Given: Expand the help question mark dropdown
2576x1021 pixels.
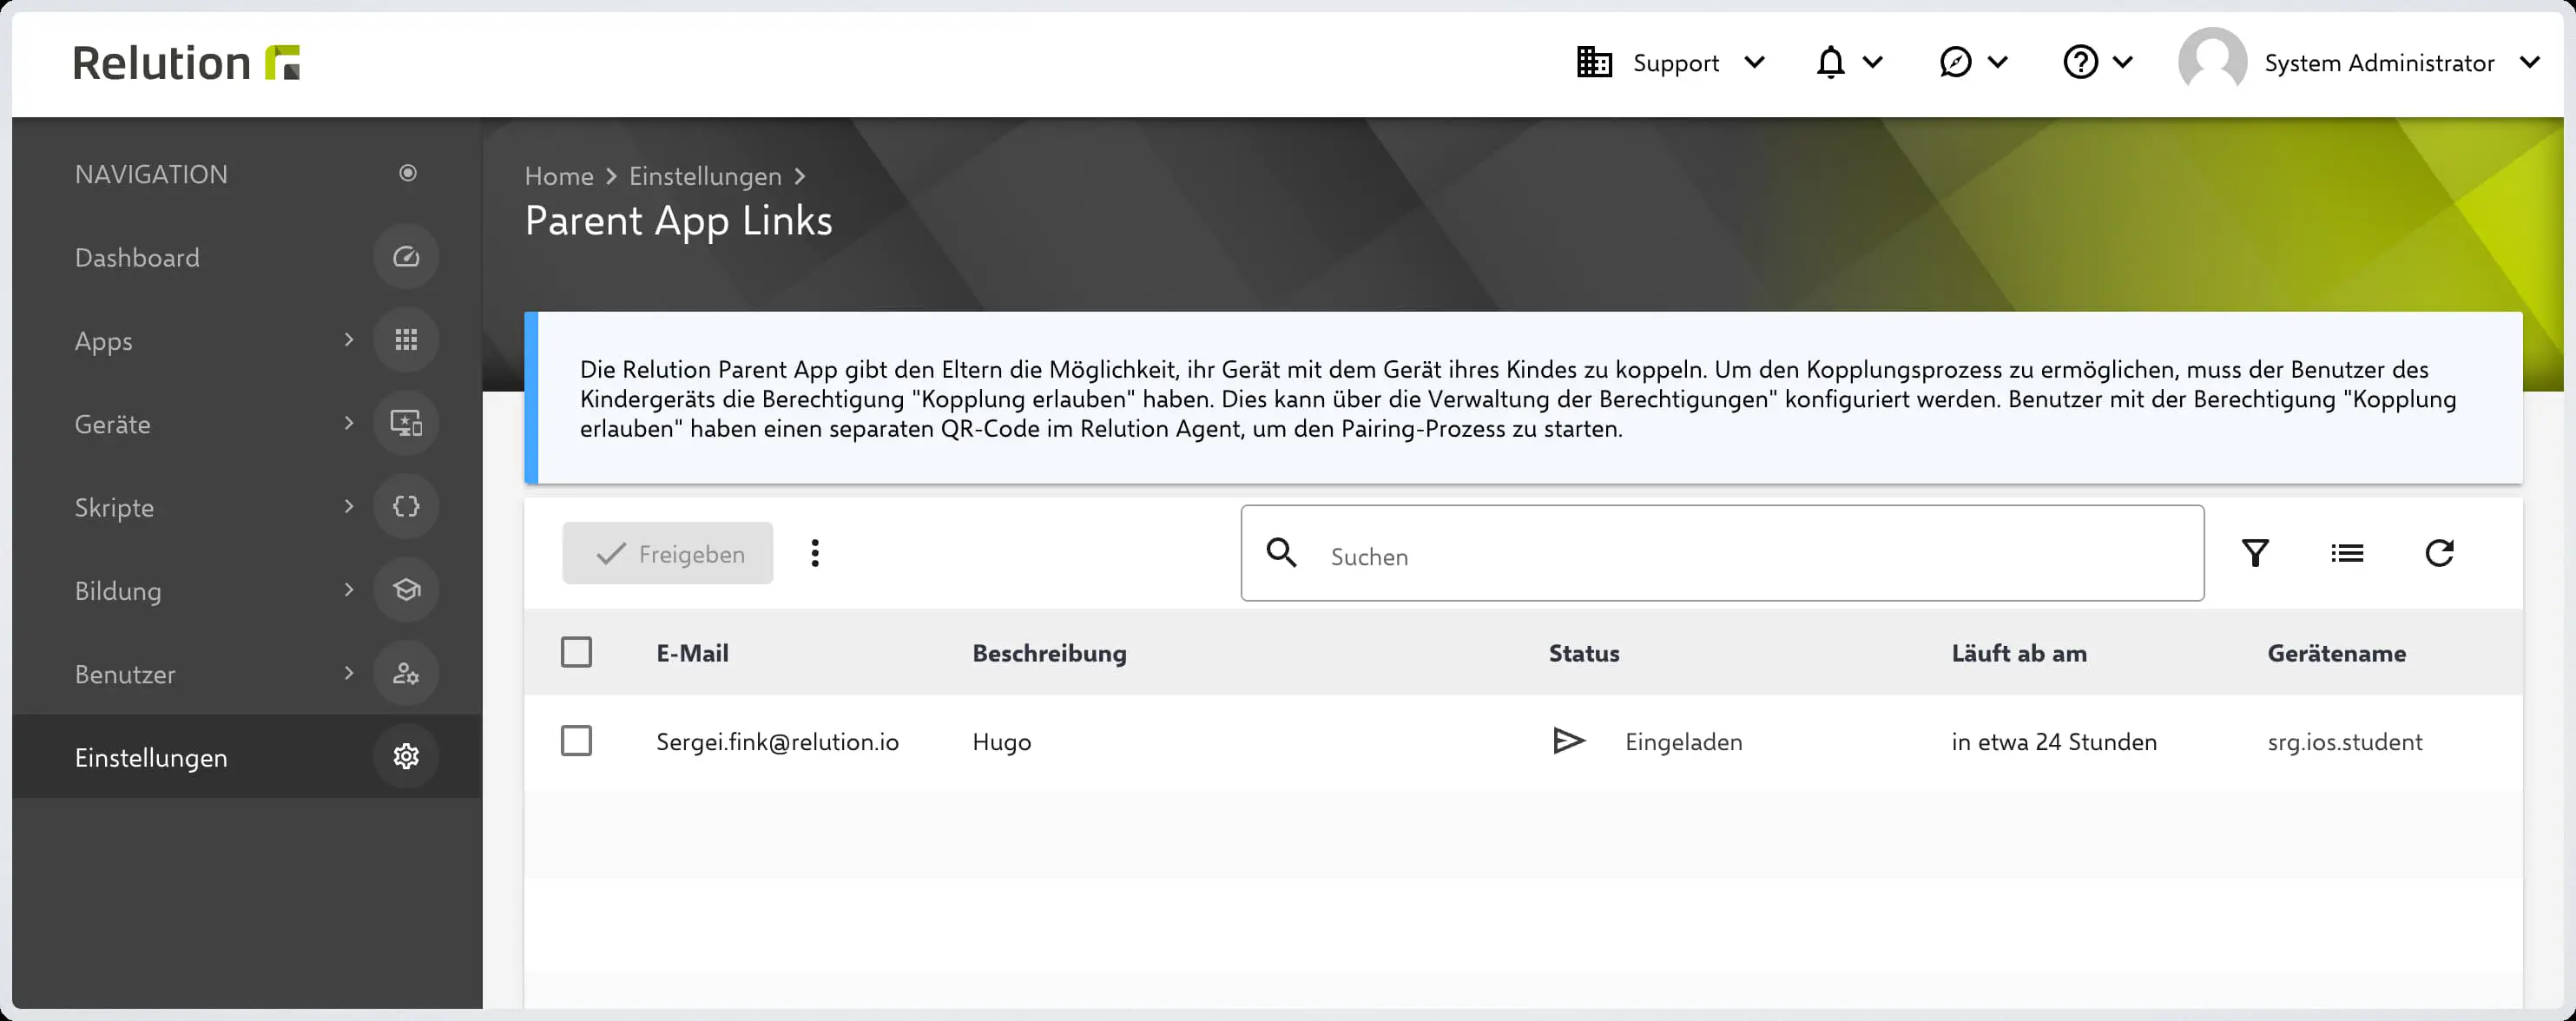Looking at the screenshot, I should coord(2081,63).
